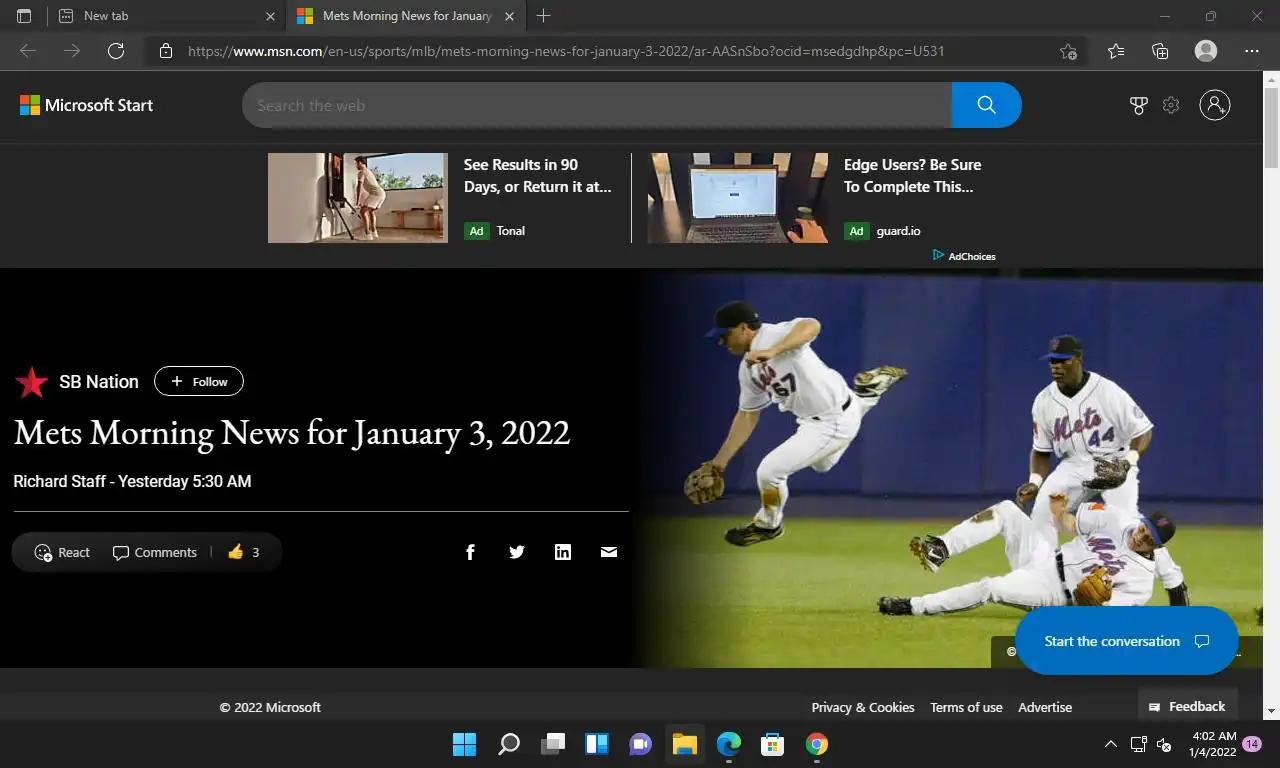
Task: Share article on Twitter
Action: point(517,552)
